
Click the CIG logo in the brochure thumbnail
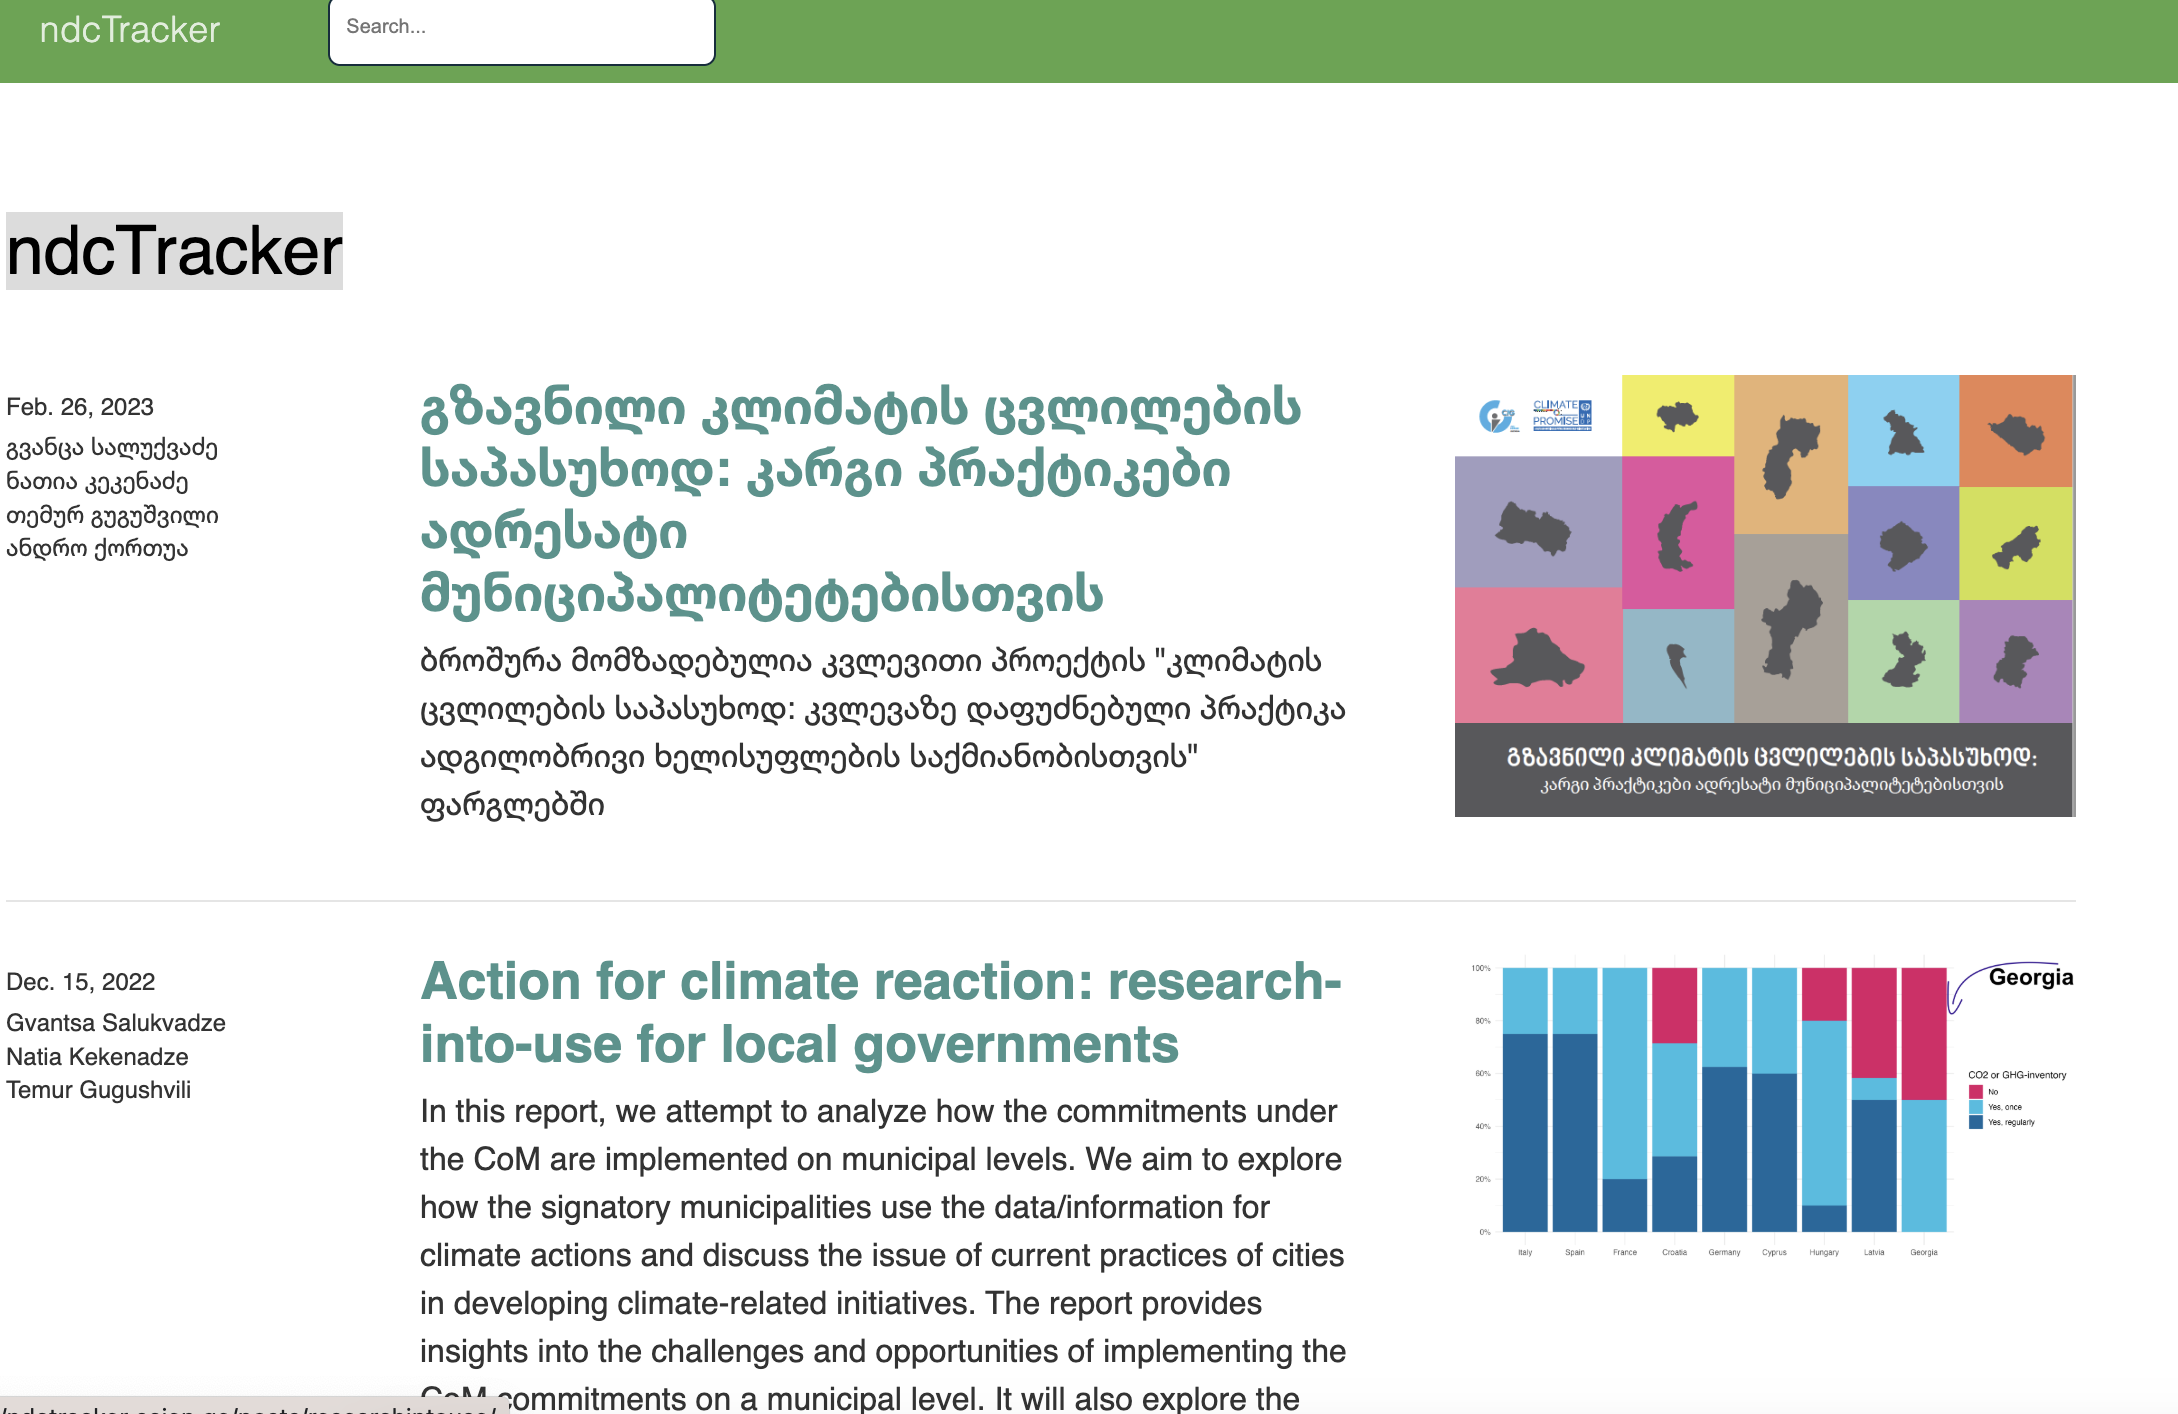(1497, 416)
